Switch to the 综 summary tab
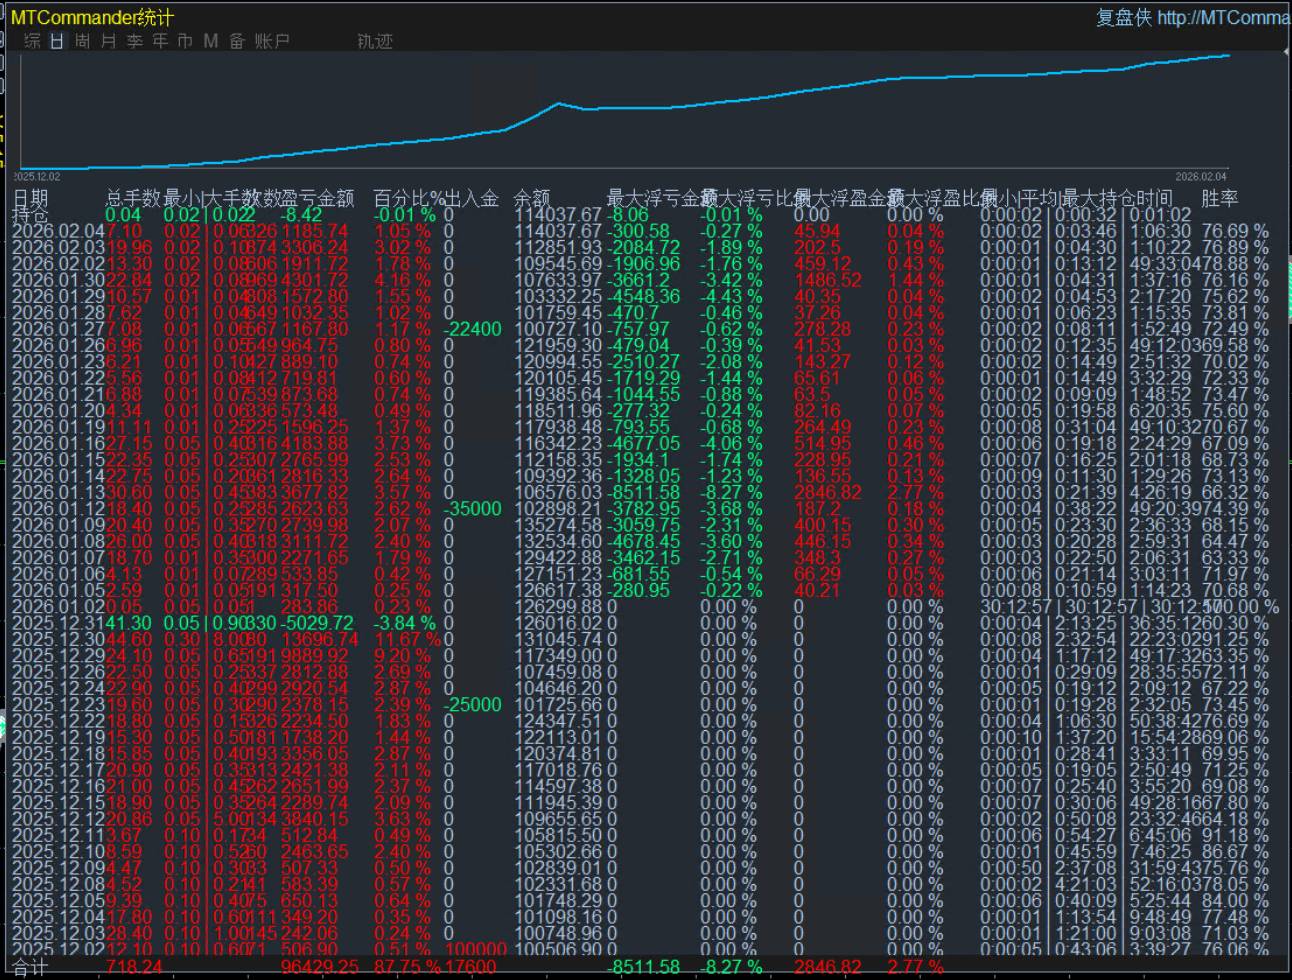This screenshot has height=980, width=1292. coord(32,41)
